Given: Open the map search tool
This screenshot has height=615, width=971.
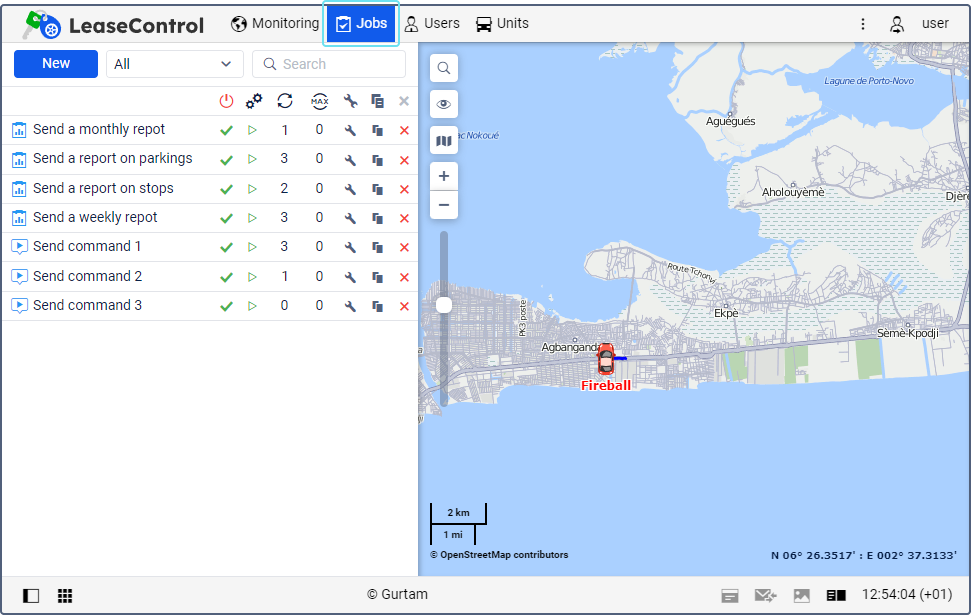Looking at the screenshot, I should click(x=444, y=68).
